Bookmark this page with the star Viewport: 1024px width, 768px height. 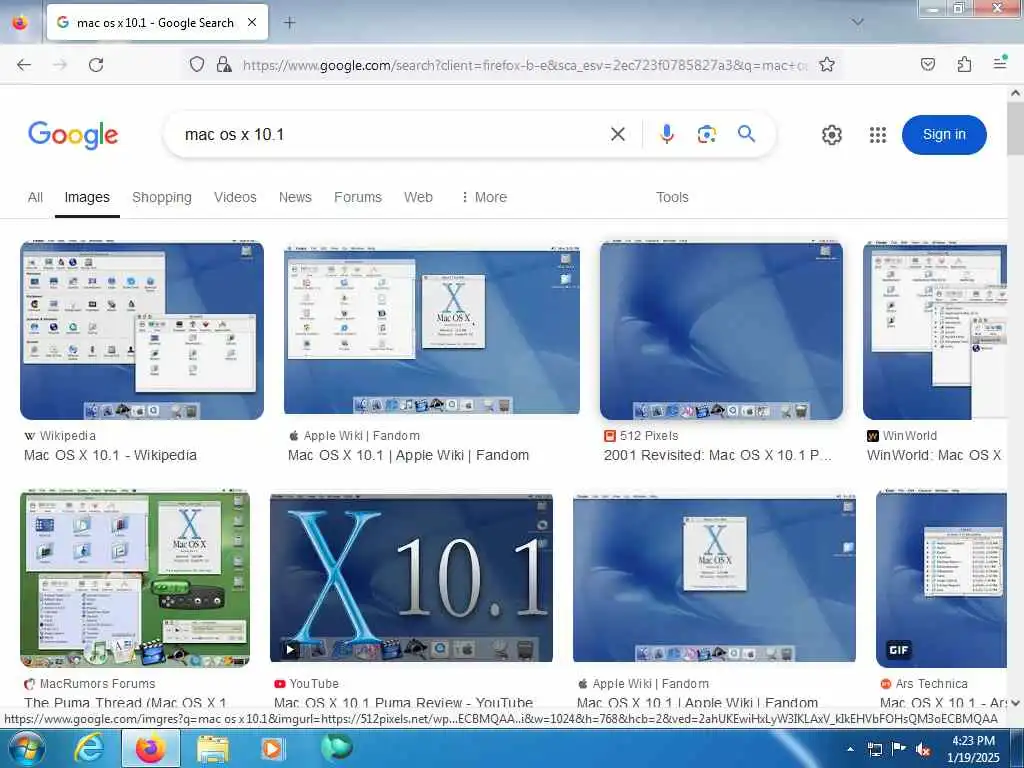point(827,64)
